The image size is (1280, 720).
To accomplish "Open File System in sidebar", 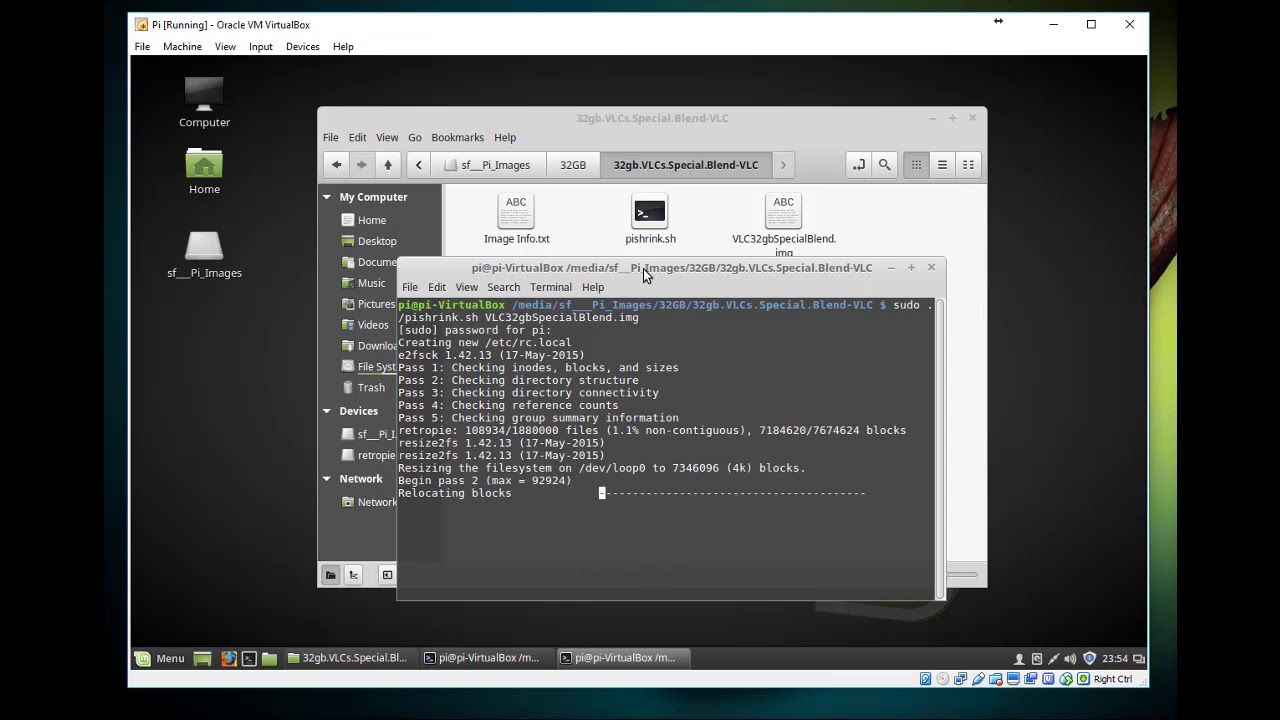I will pyautogui.click(x=369, y=367).
